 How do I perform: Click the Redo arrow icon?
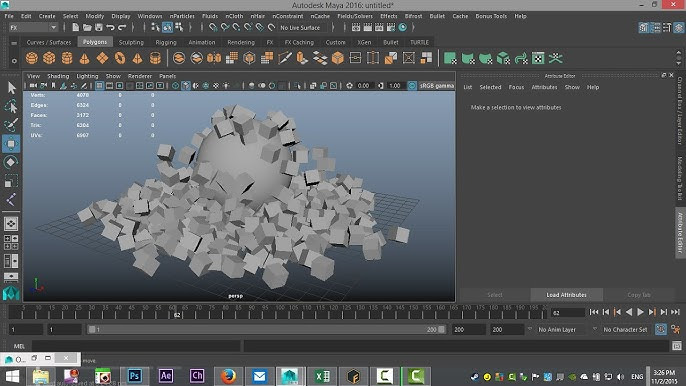(x=122, y=28)
